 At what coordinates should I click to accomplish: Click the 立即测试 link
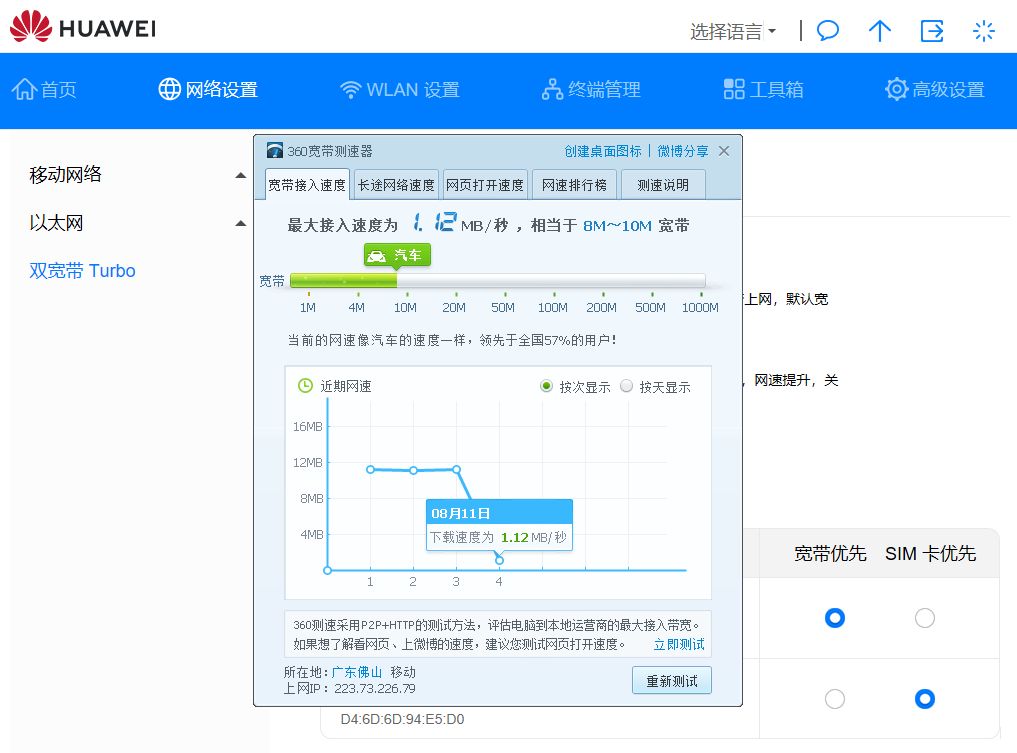point(678,644)
